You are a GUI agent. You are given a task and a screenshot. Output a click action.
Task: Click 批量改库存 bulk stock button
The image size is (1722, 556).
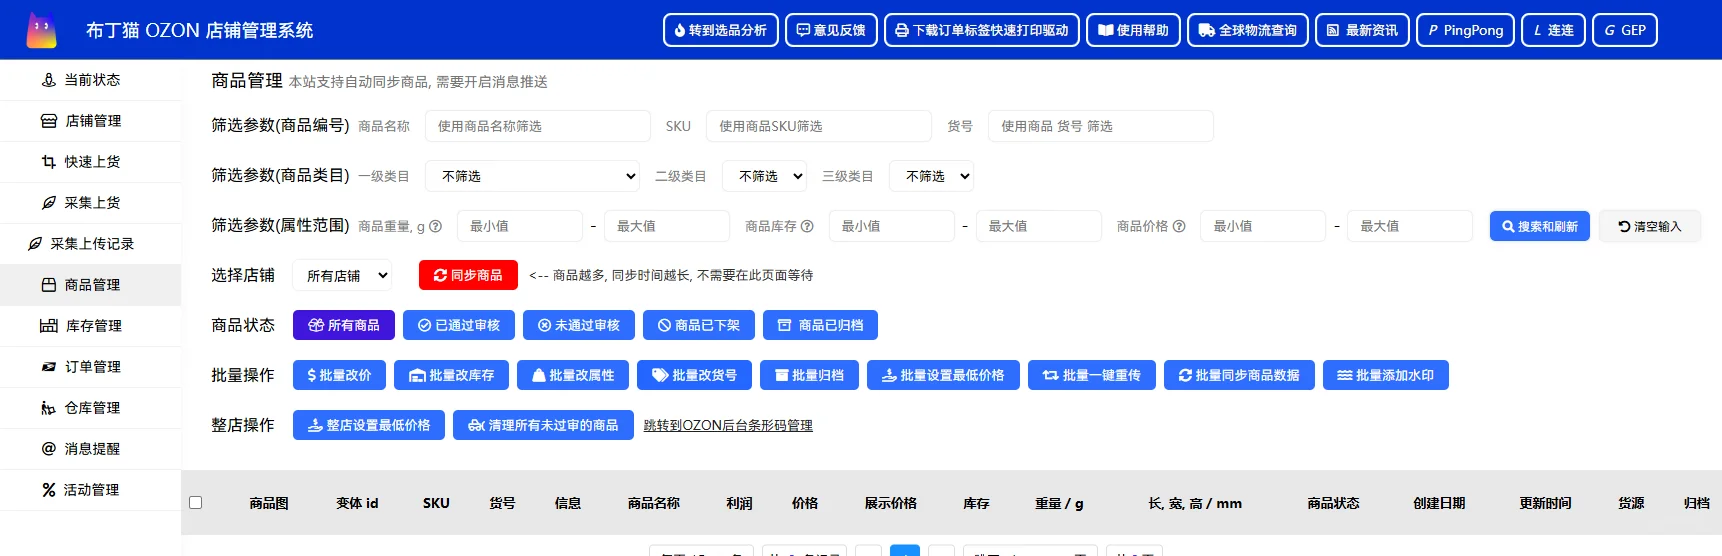(x=452, y=375)
